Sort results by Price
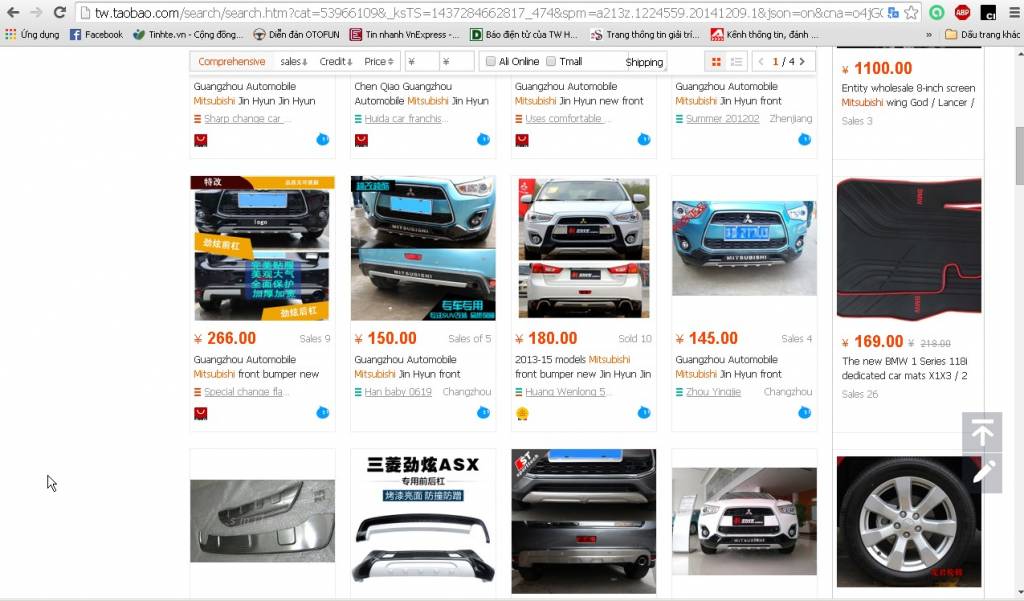 tap(379, 61)
